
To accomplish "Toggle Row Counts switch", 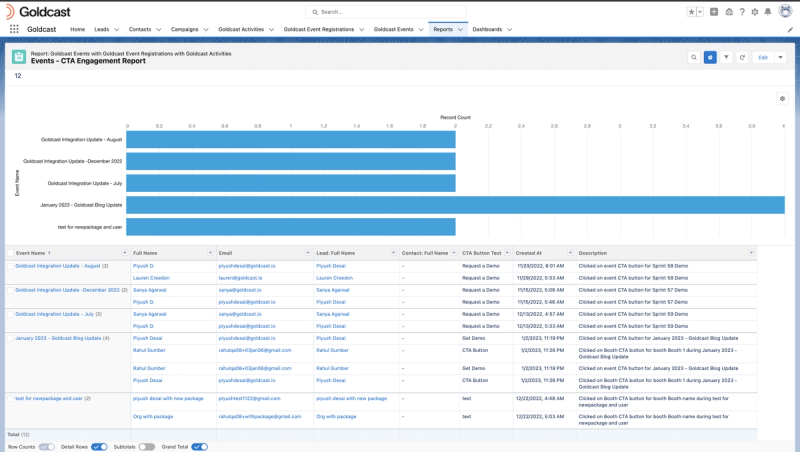I will coord(46,447).
